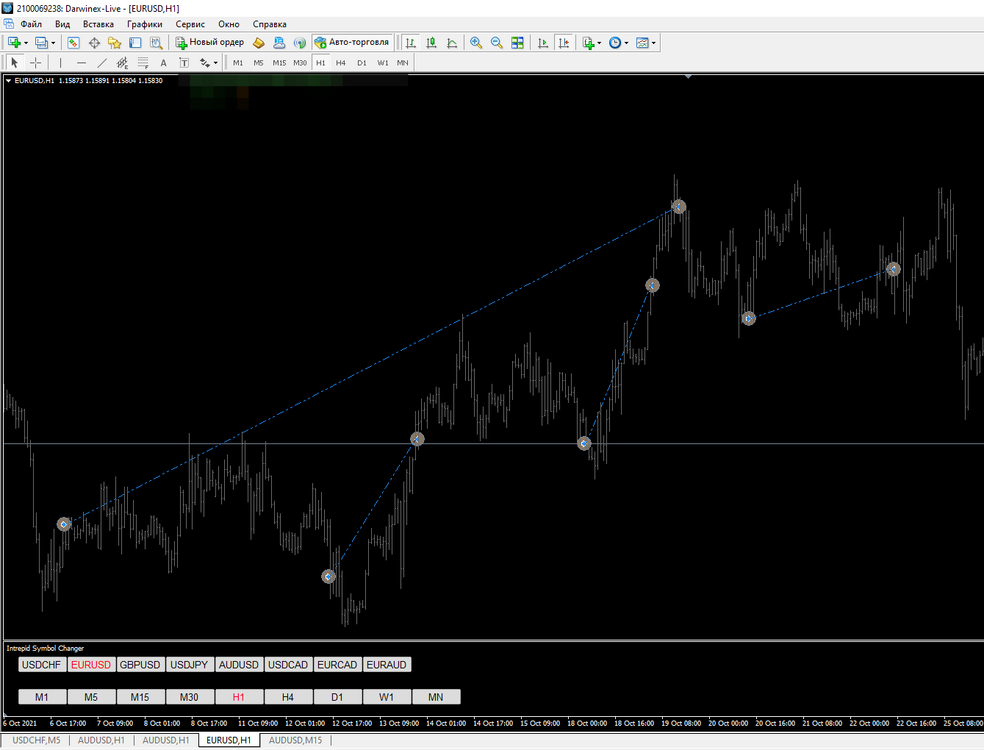This screenshot has height=750, width=984.
Task: Click the trade marker at 19 Oct peak
Action: [x=678, y=206]
